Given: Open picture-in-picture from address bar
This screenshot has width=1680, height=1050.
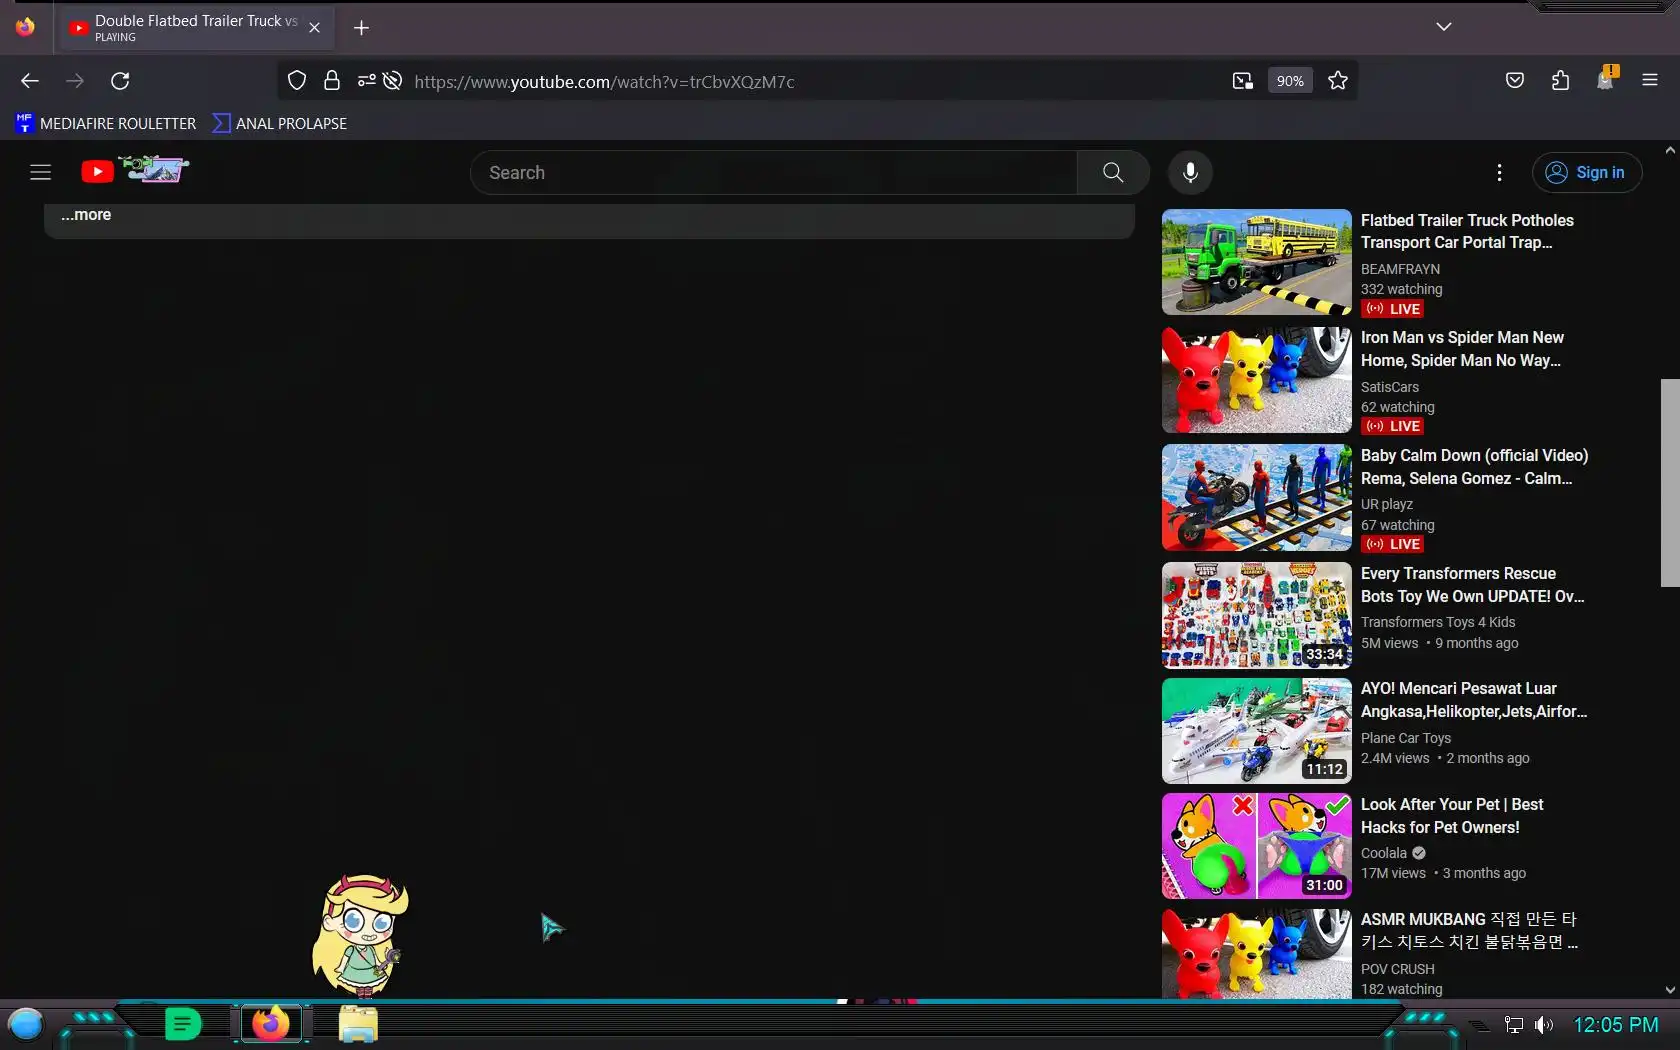Looking at the screenshot, I should pyautogui.click(x=1243, y=81).
